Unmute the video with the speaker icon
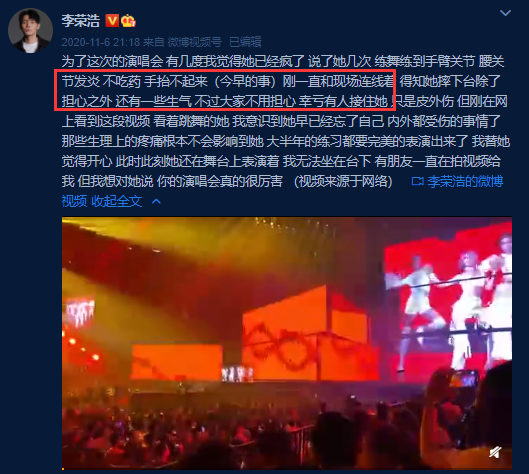This screenshot has height=474, width=529. [495, 452]
